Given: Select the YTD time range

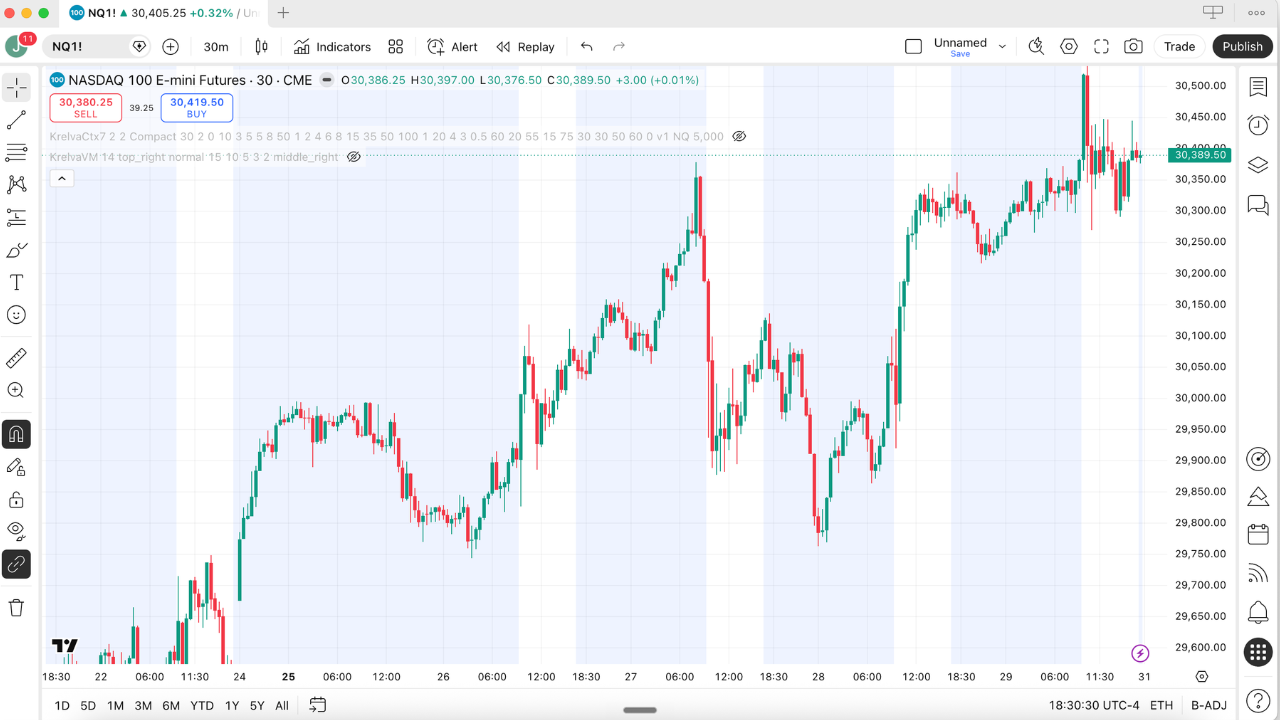Looking at the screenshot, I should (x=202, y=705).
